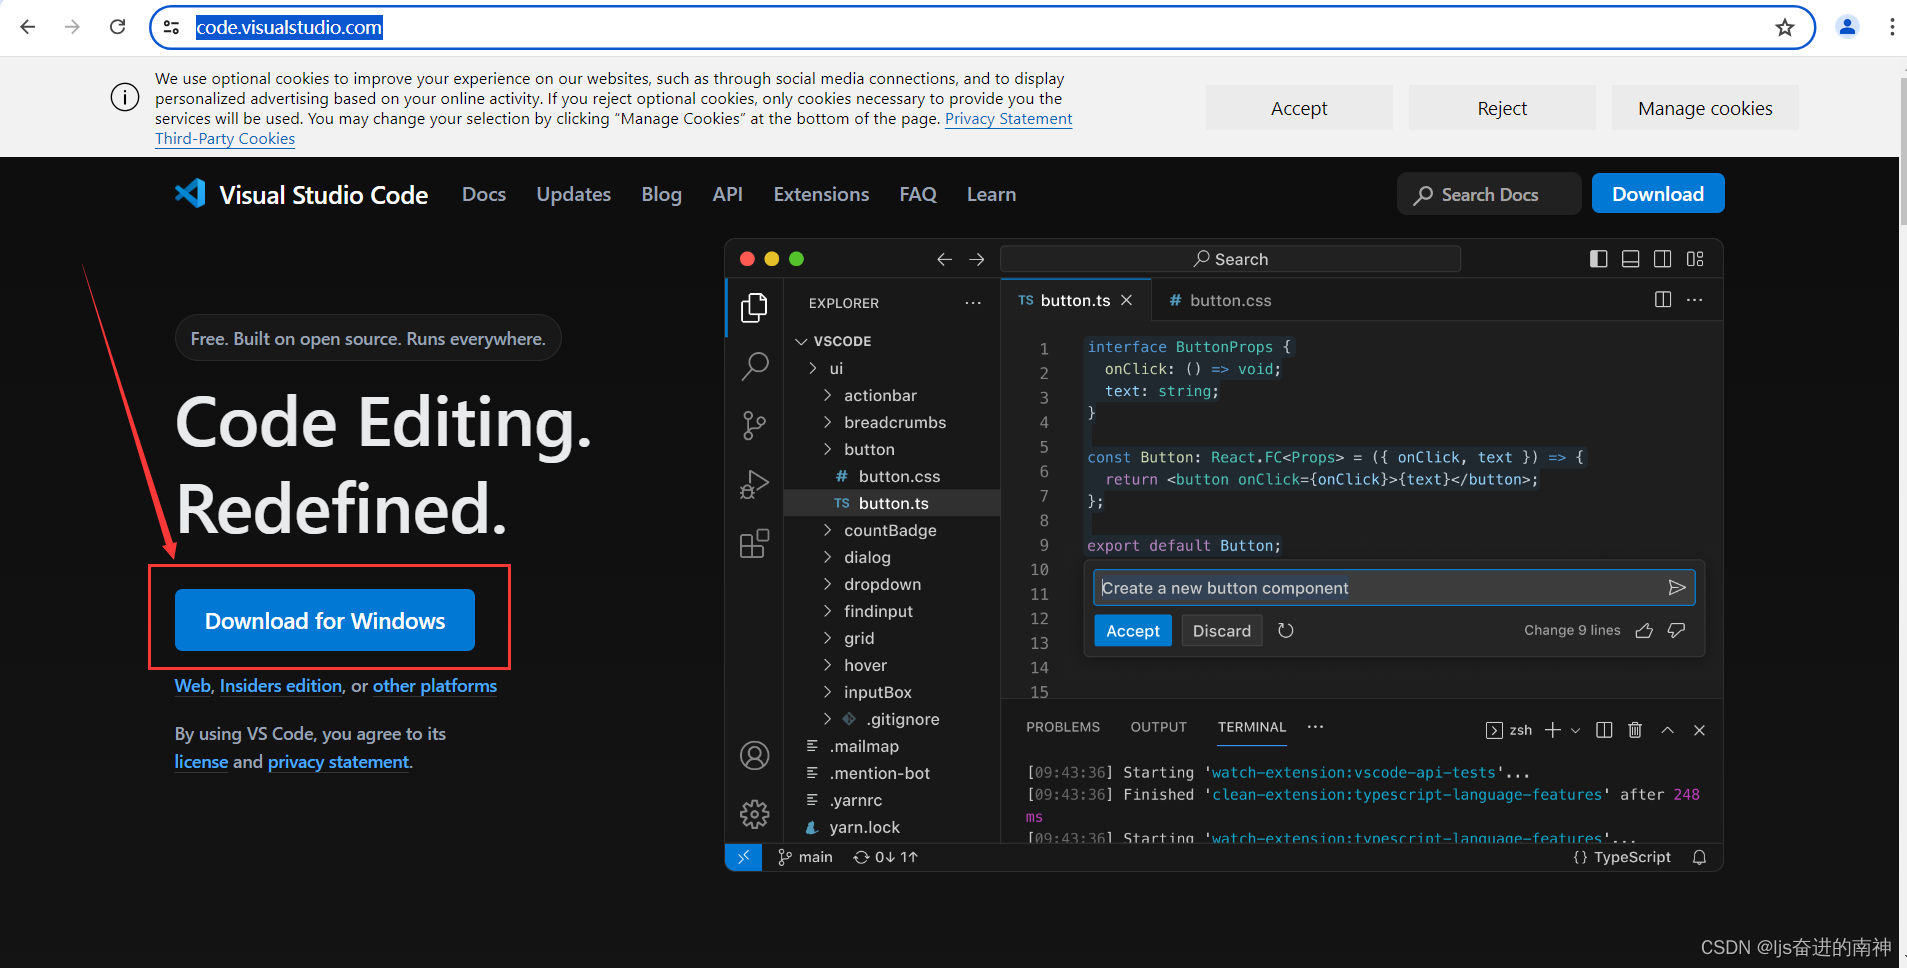Click the notifications bell in status bar
The height and width of the screenshot is (968, 1907).
pos(1699,857)
